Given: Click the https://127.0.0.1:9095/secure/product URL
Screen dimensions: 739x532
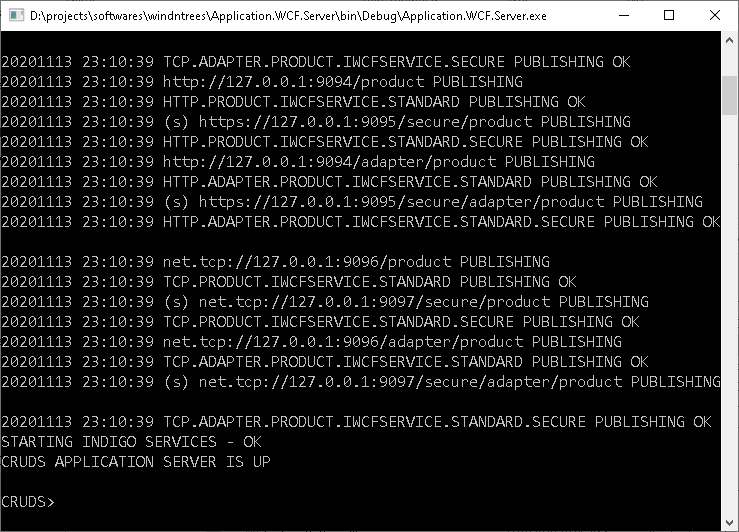Looking at the screenshot, I should pos(365,122).
